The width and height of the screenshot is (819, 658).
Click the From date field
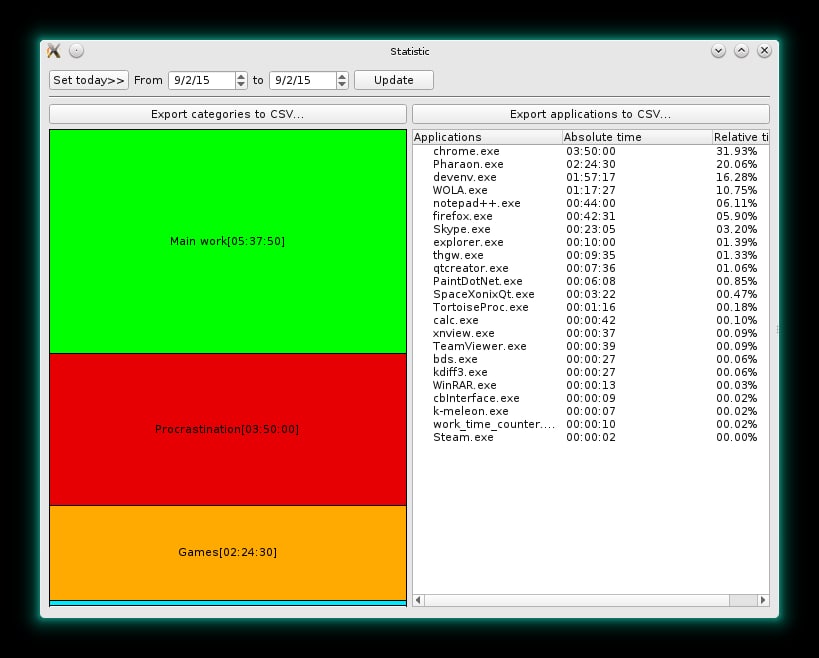point(202,80)
